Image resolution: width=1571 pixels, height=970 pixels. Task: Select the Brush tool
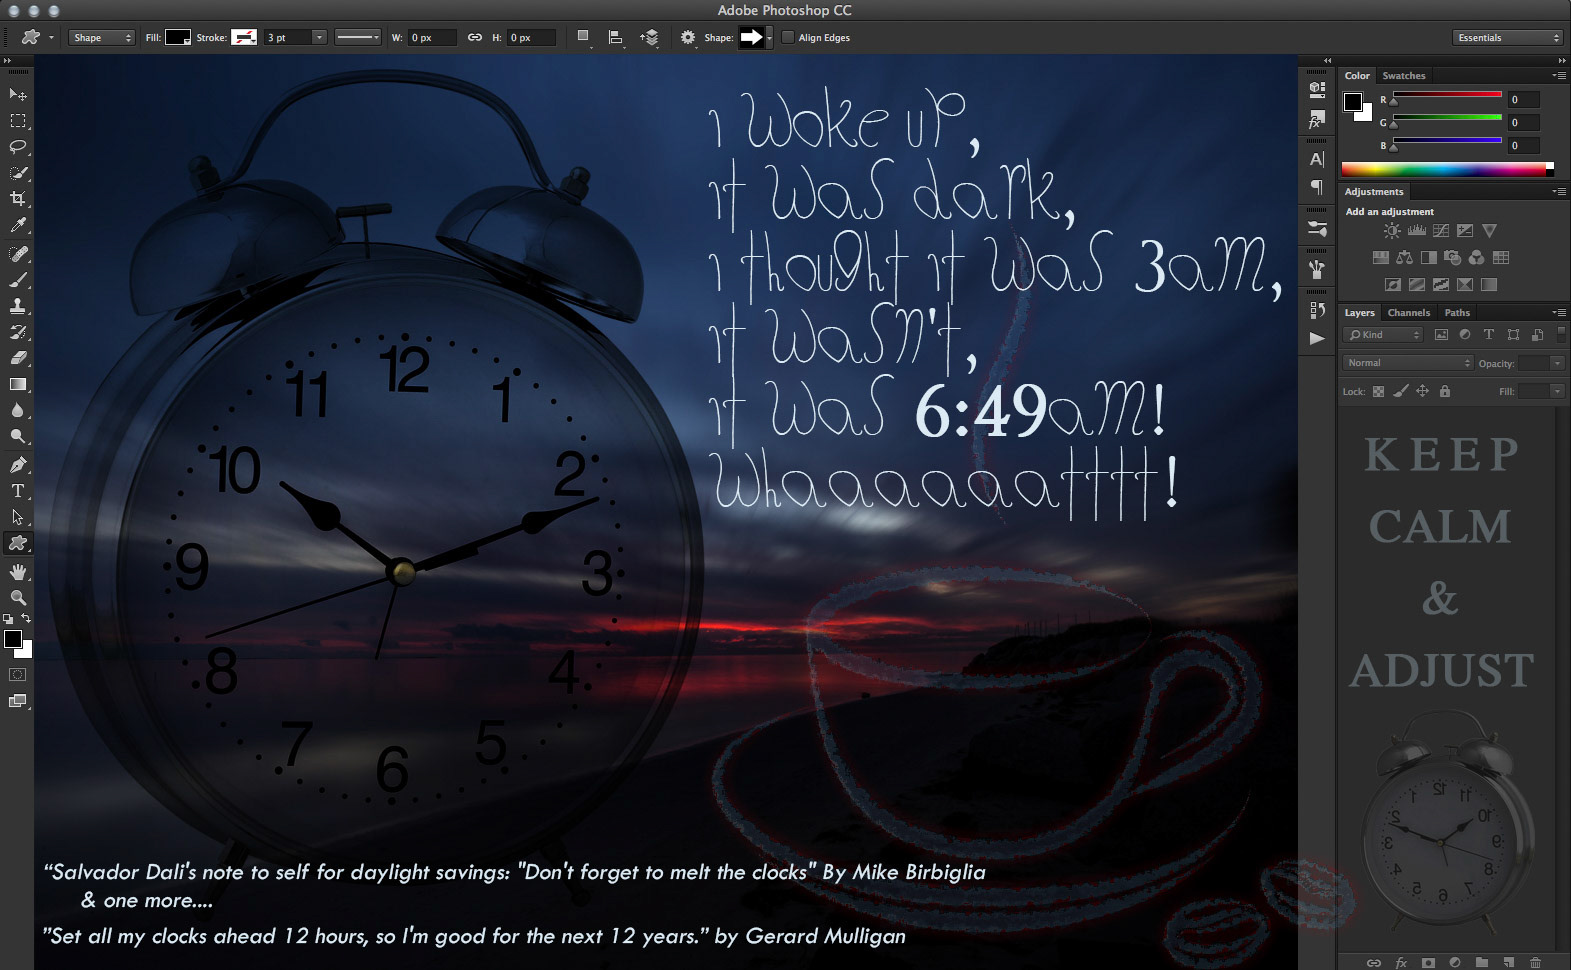click(x=18, y=280)
